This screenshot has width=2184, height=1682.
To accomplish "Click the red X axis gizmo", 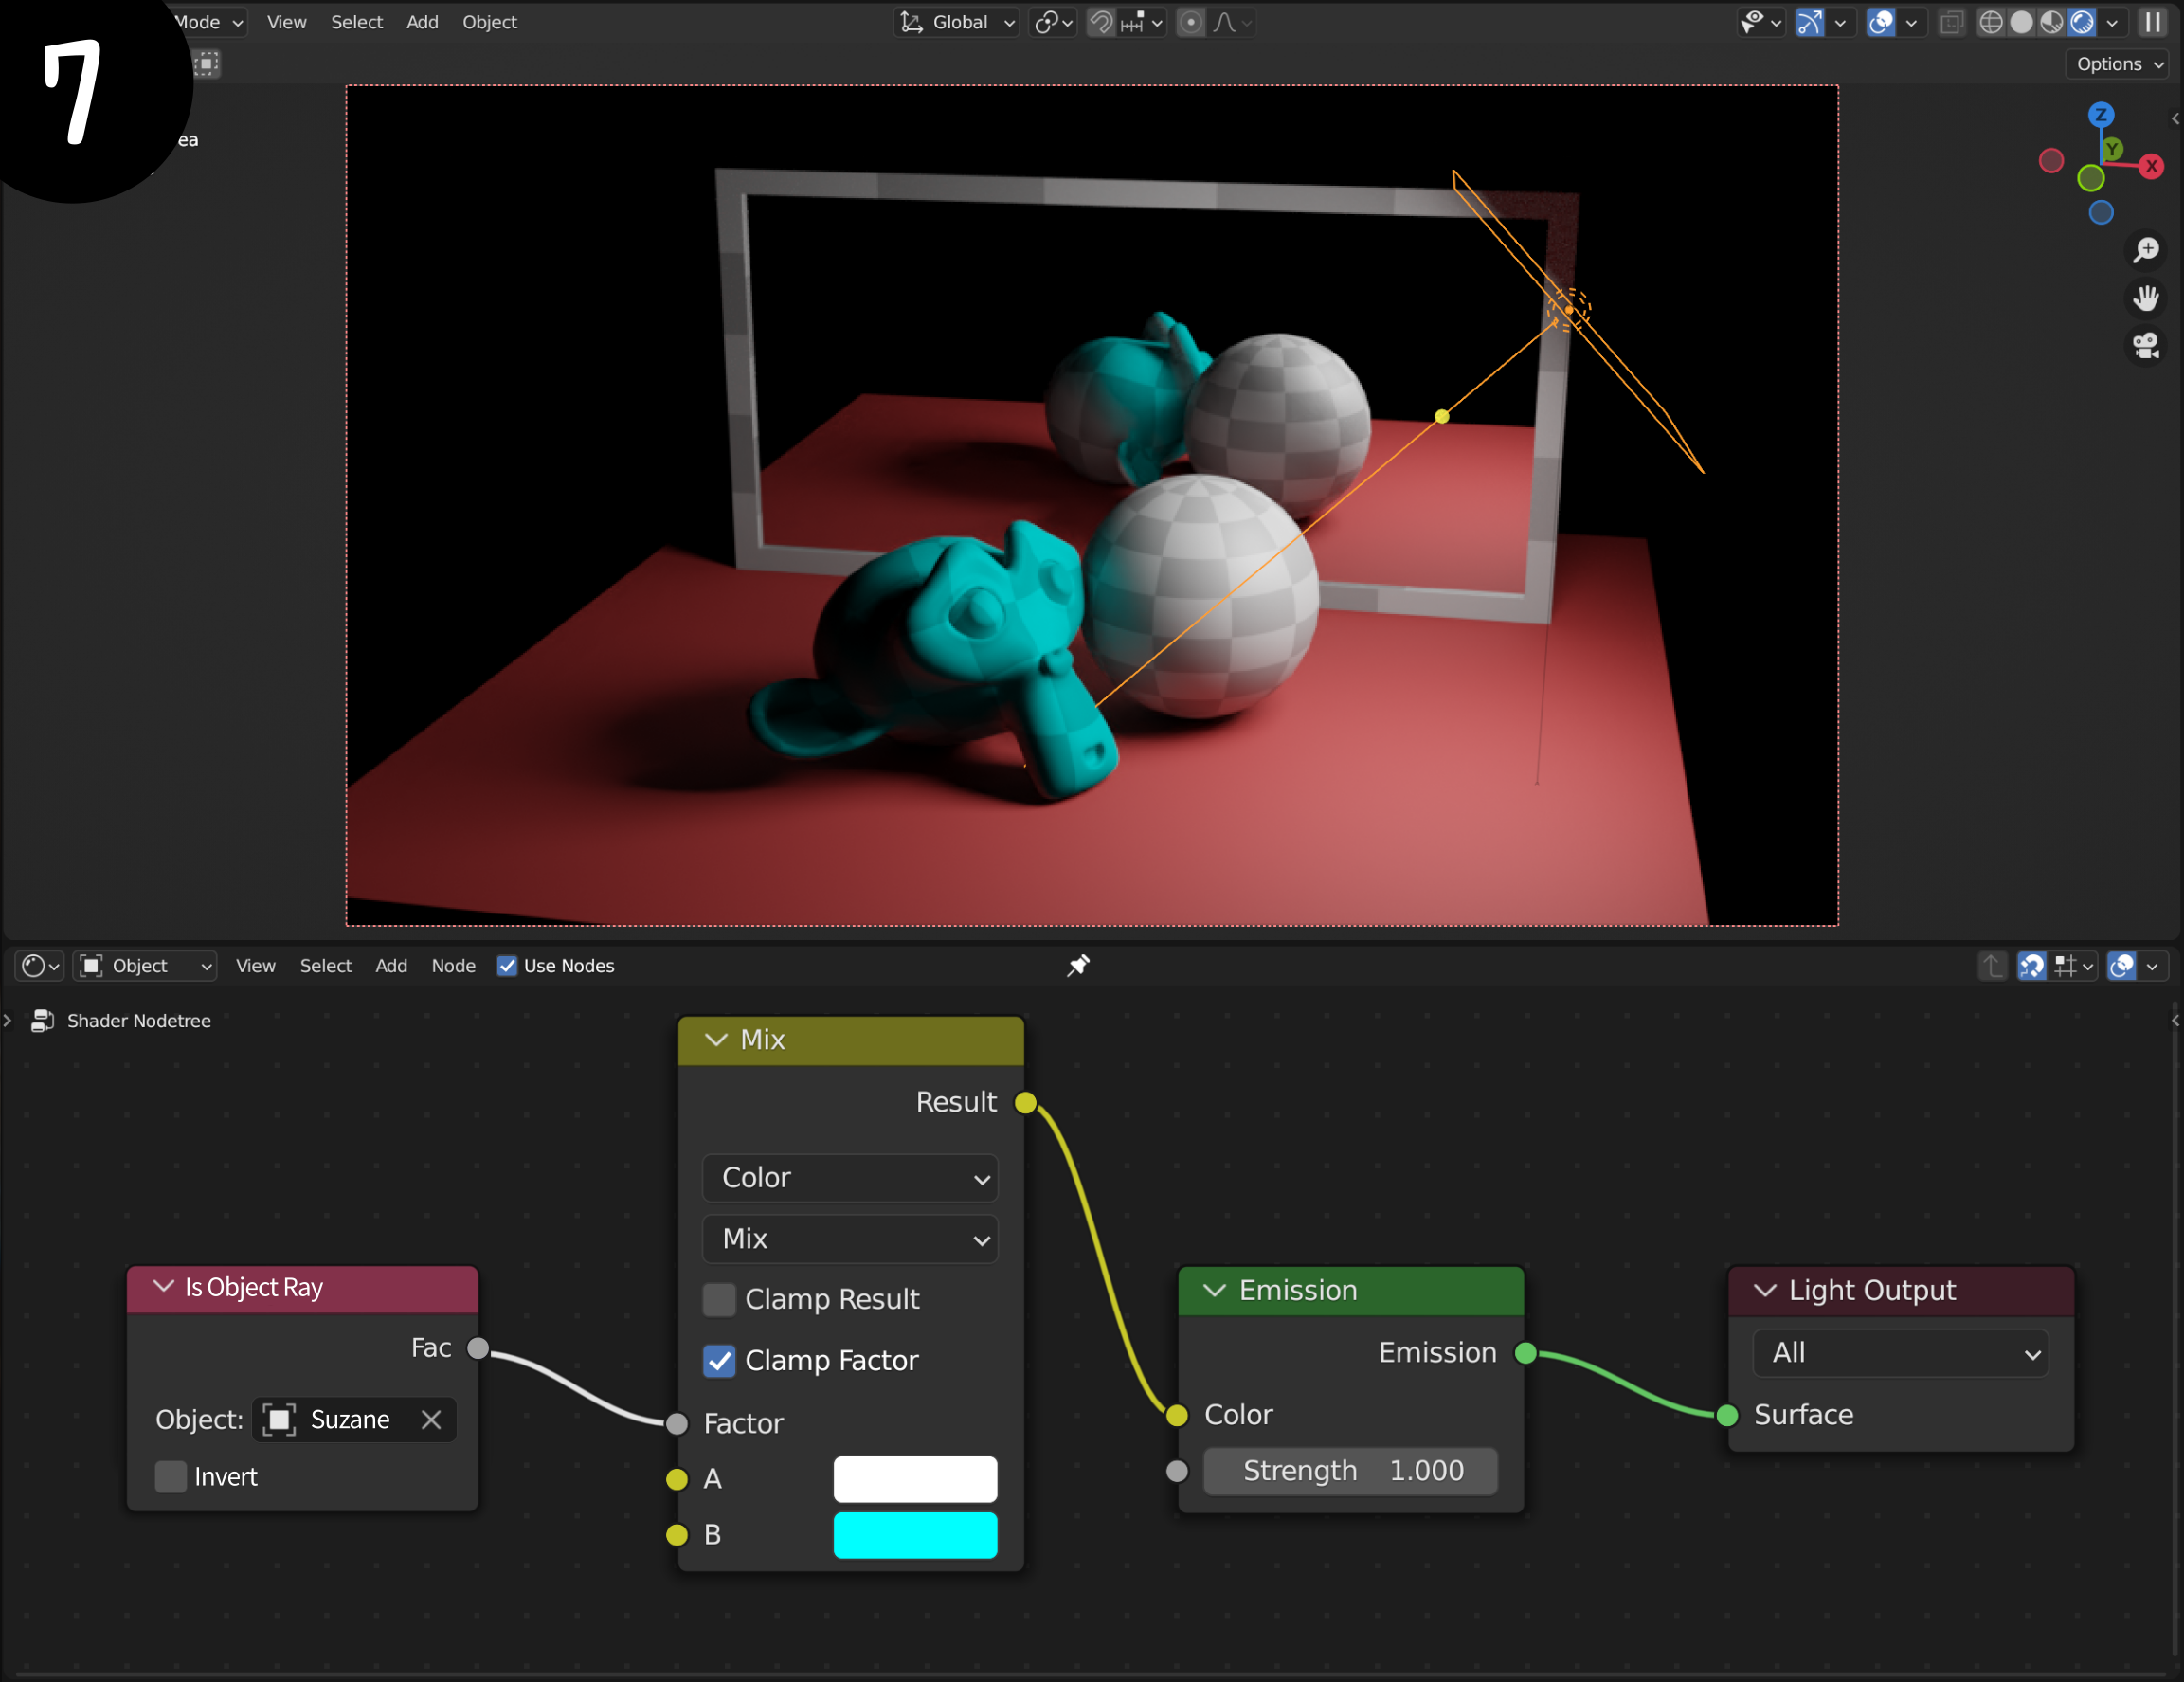I will (2152, 166).
